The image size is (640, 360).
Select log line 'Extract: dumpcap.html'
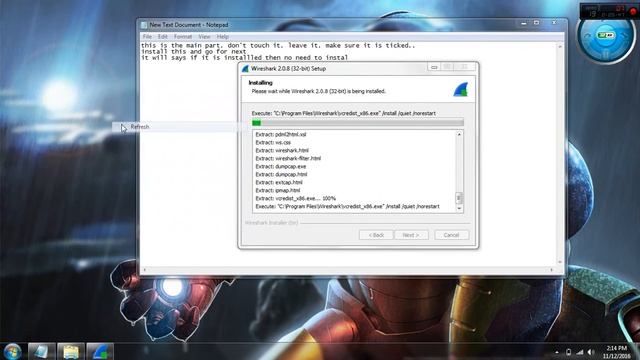[281, 175]
